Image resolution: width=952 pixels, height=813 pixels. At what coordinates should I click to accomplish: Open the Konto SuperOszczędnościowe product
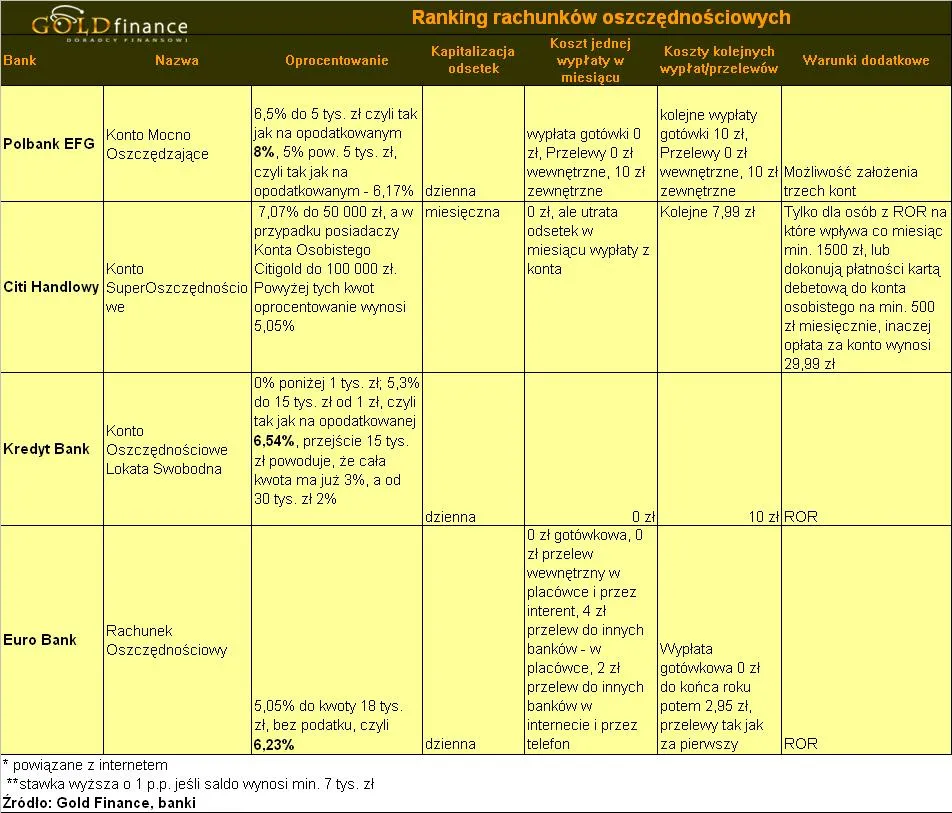point(176,287)
